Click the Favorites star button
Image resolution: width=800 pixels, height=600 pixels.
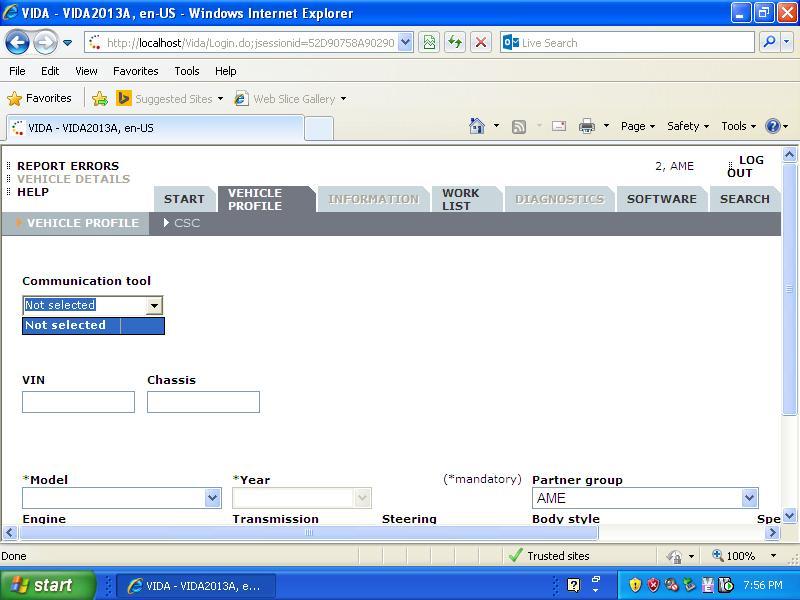coord(40,98)
